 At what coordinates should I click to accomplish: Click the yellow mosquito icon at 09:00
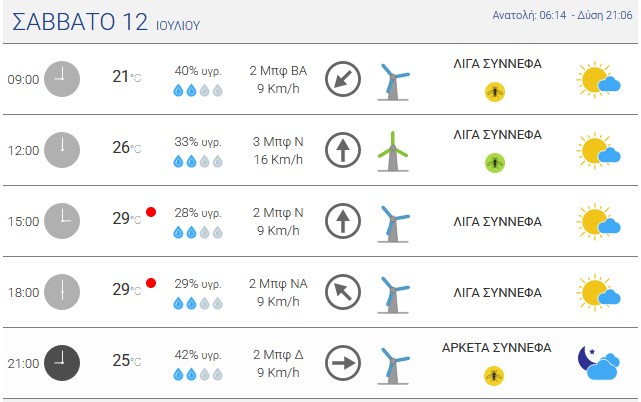(495, 92)
